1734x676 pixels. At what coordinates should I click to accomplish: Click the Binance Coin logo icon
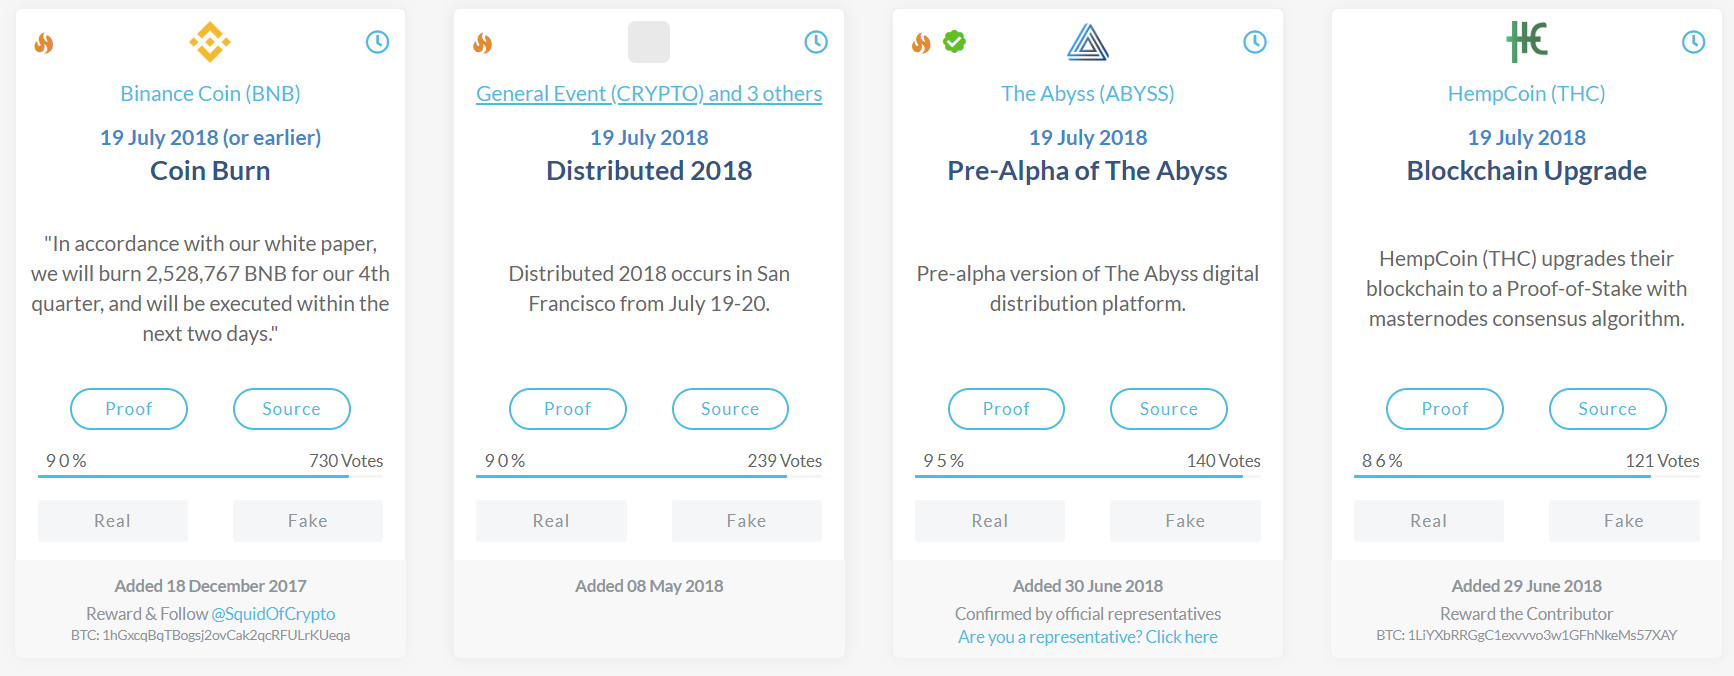point(210,42)
